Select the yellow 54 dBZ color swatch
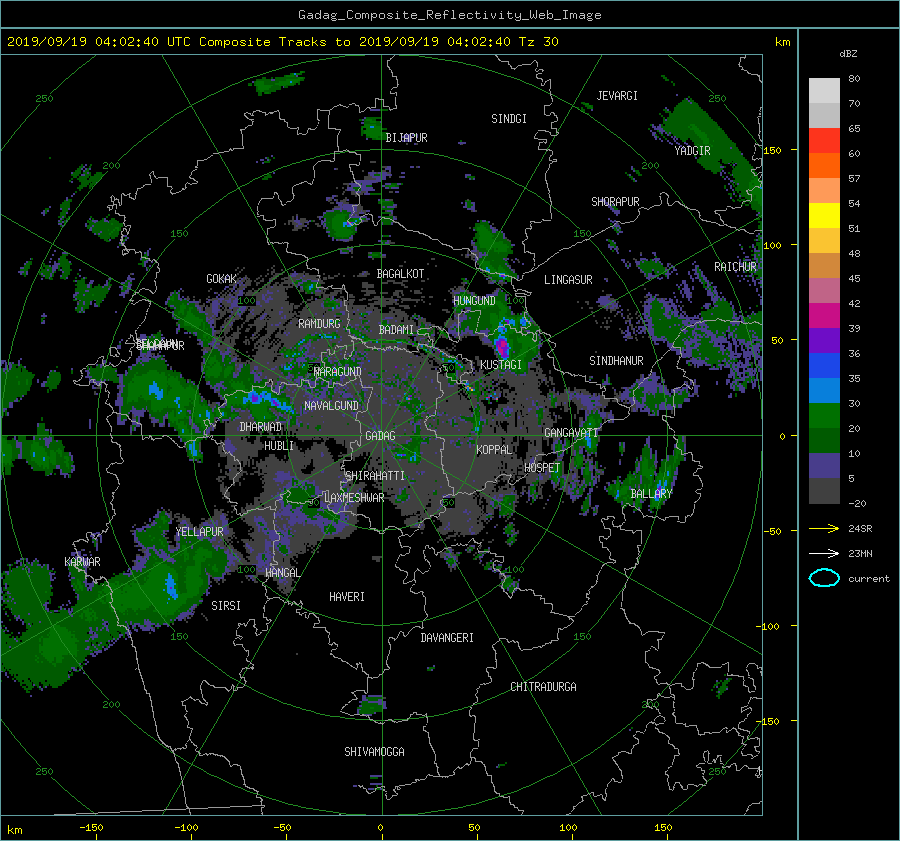Image resolution: width=900 pixels, height=841 pixels. tap(824, 215)
